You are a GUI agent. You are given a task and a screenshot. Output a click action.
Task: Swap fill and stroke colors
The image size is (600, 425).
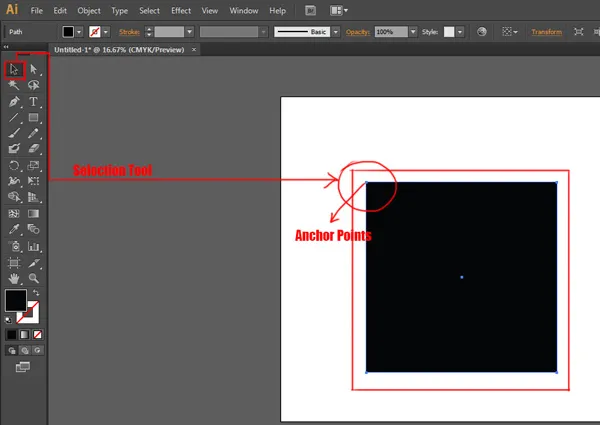(x=36, y=292)
